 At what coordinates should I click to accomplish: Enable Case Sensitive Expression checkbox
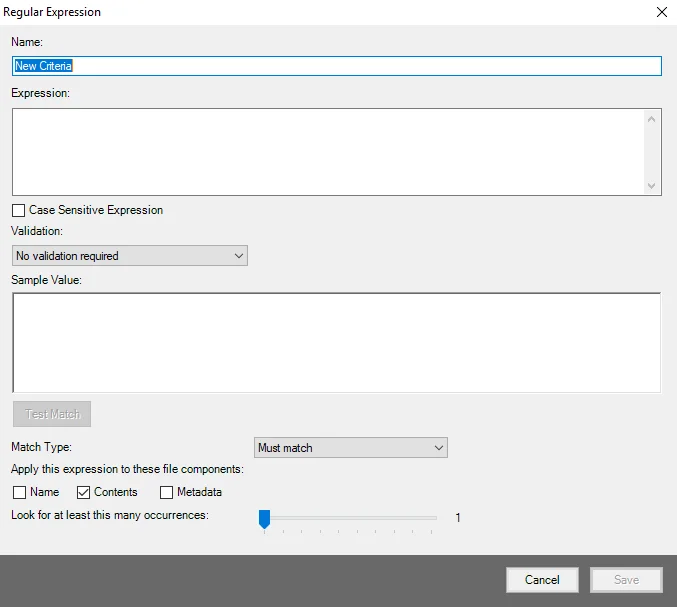point(19,211)
